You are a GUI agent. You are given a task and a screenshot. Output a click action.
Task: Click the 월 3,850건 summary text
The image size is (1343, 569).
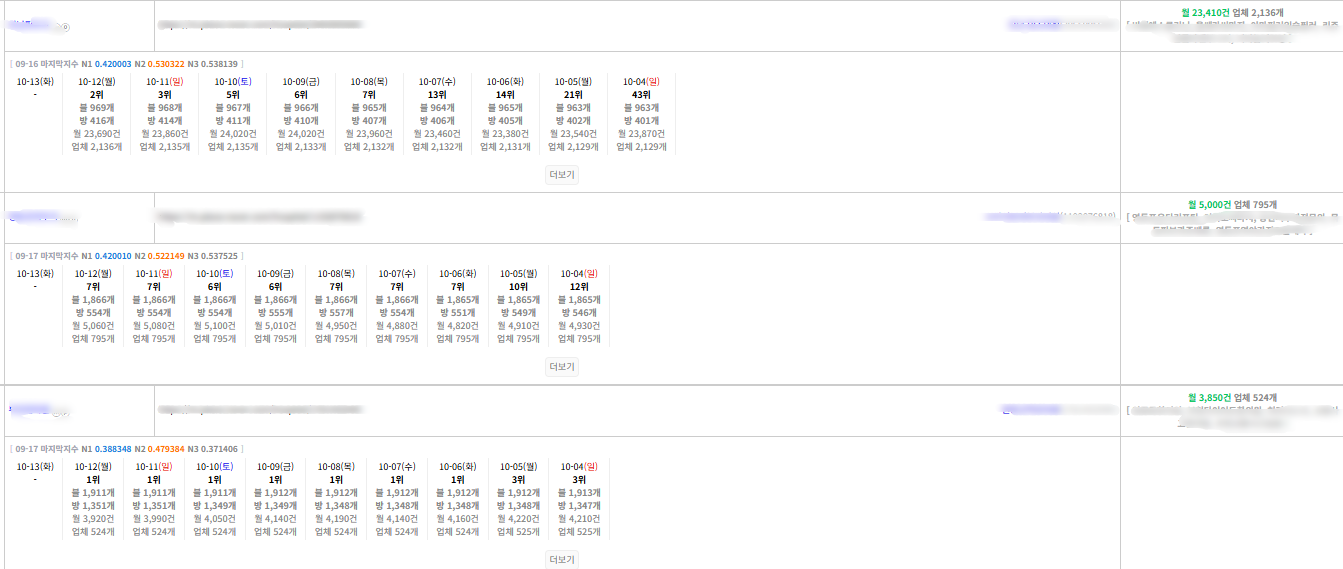(1209, 397)
